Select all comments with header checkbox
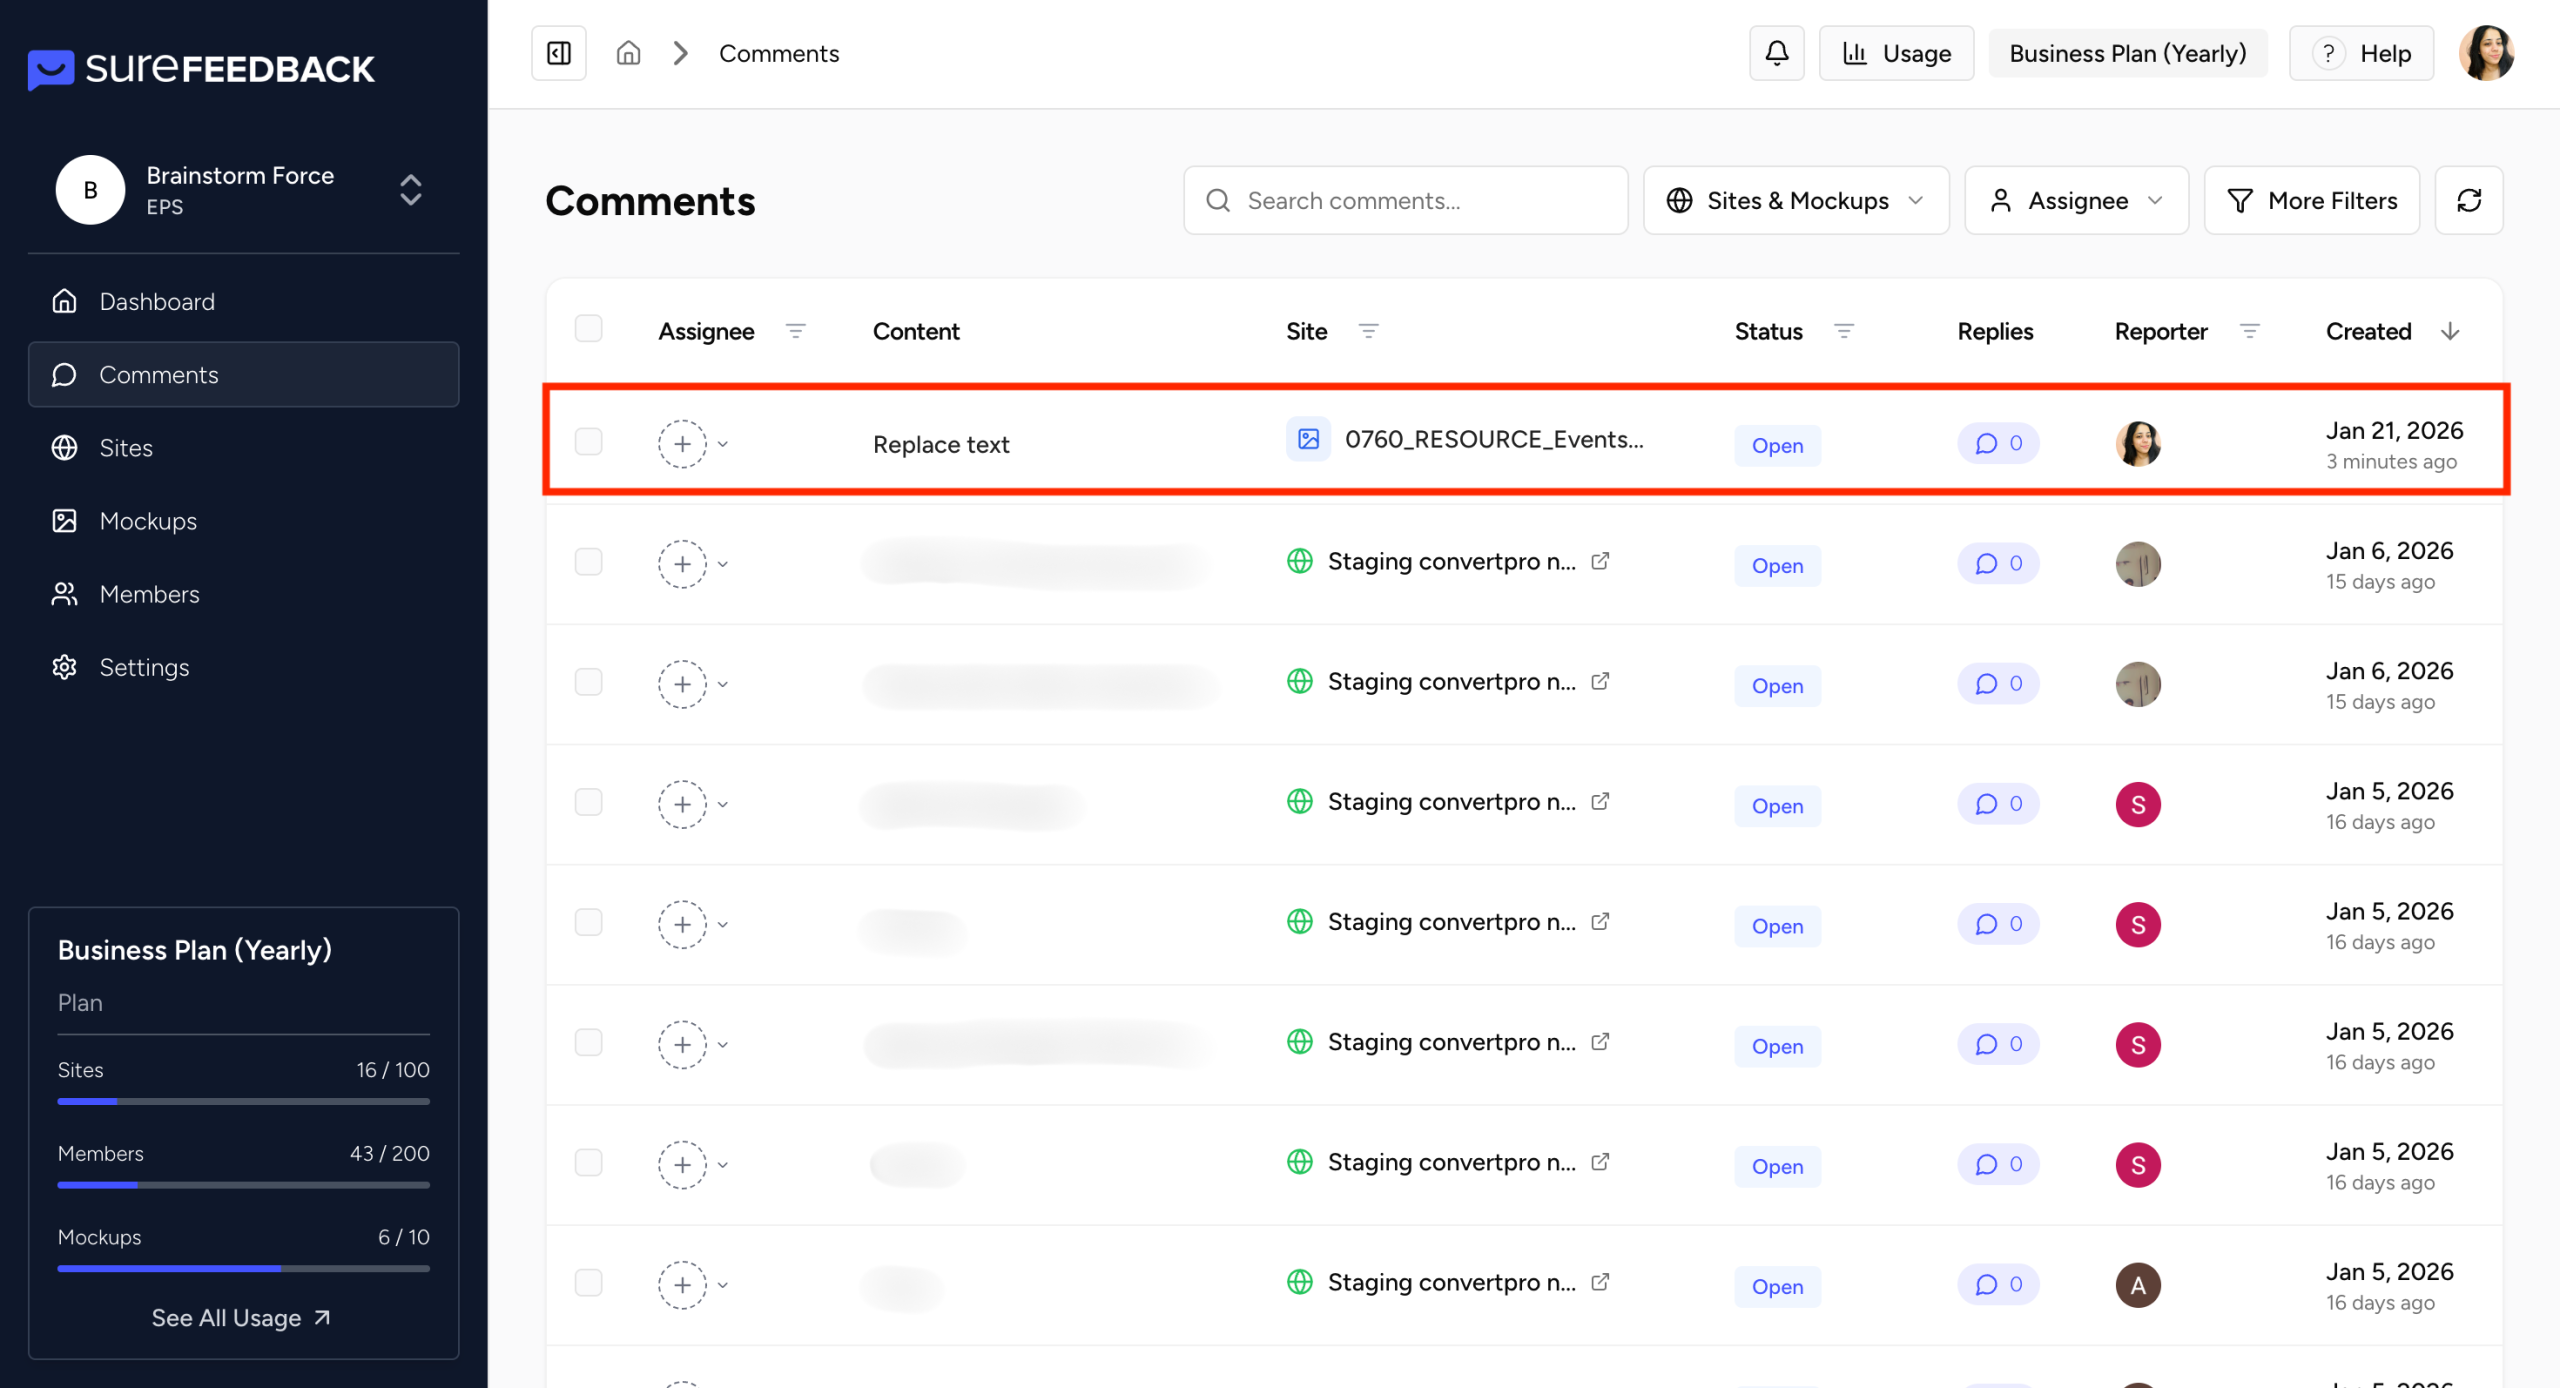Viewport: 2560px width, 1388px height. pyautogui.click(x=589, y=329)
